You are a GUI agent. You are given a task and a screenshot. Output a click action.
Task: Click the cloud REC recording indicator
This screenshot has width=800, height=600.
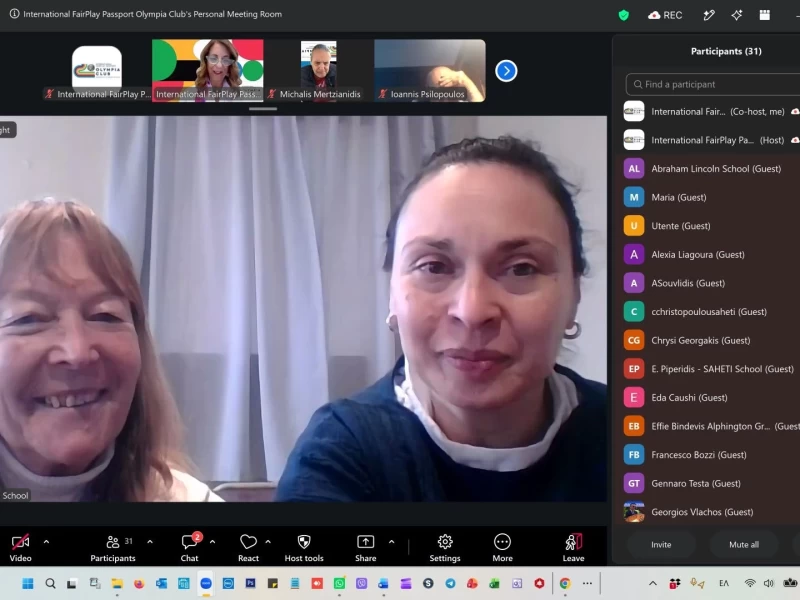665,15
